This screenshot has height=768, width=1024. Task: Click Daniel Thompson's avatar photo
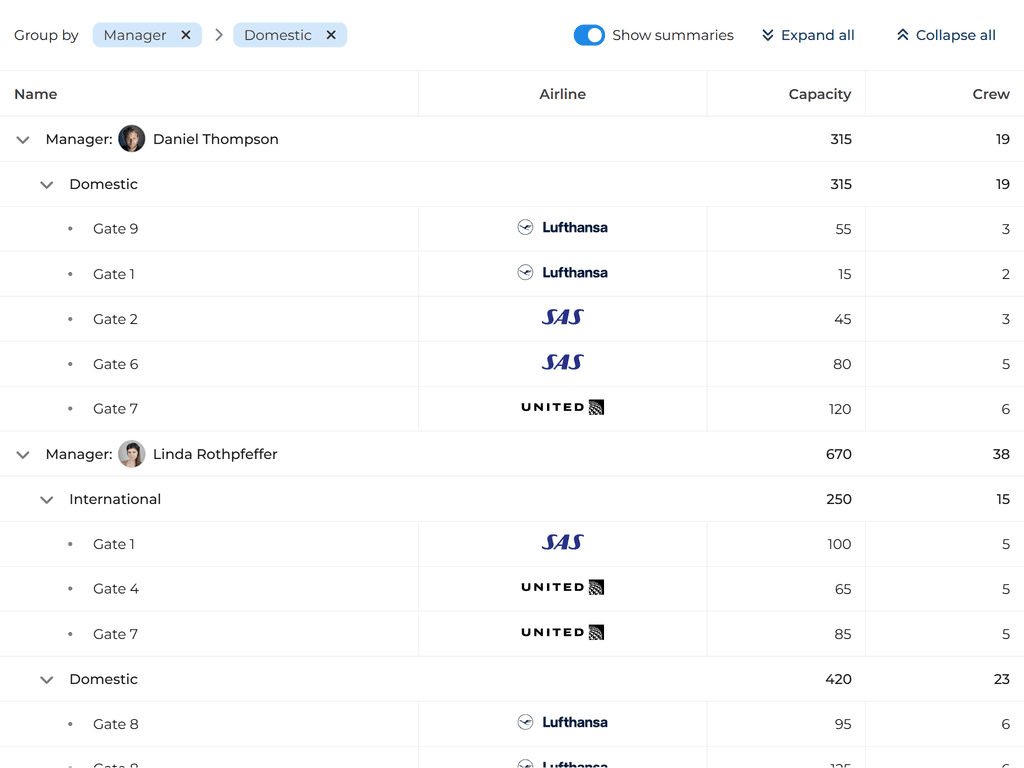tap(132, 139)
